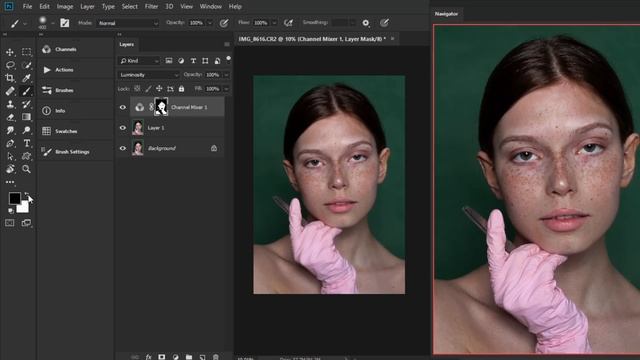Open the brush Mode dropdown
The height and width of the screenshot is (360, 640).
point(128,23)
